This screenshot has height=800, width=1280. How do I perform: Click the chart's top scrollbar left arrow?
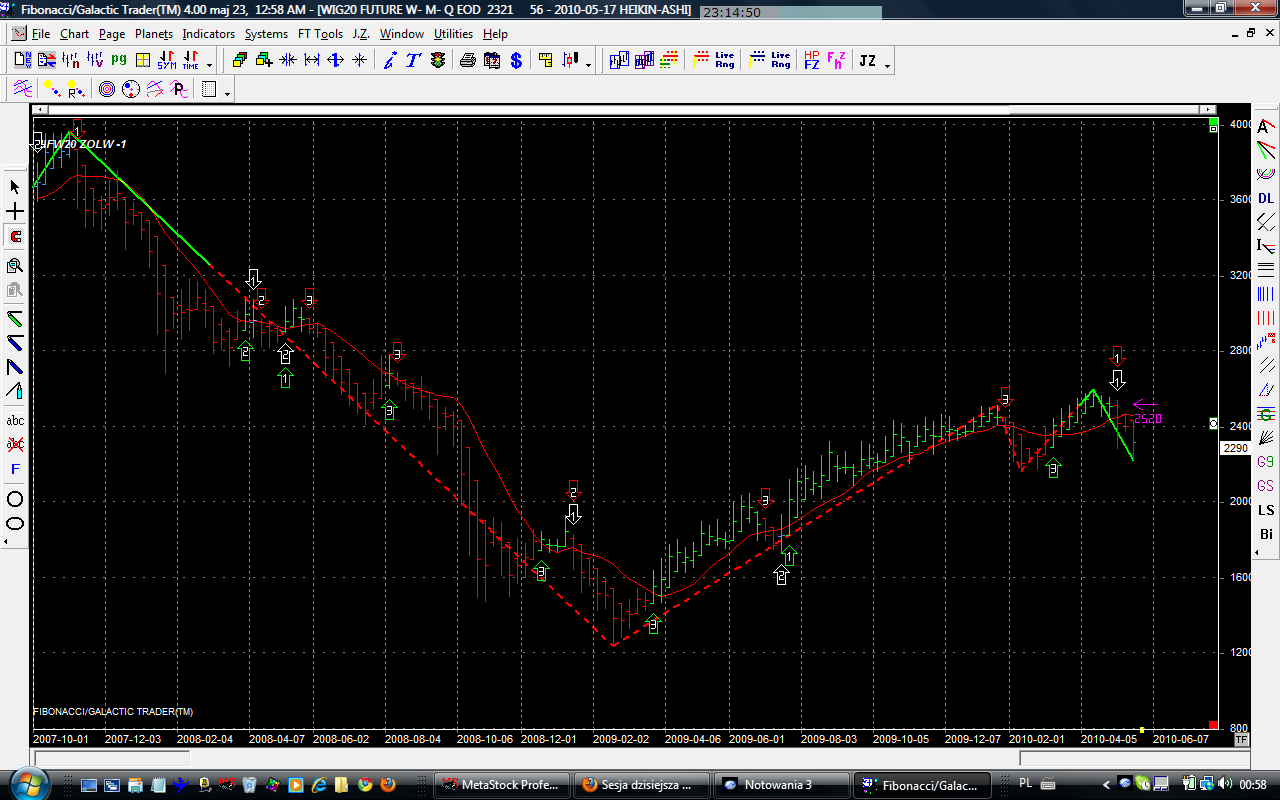[x=38, y=109]
